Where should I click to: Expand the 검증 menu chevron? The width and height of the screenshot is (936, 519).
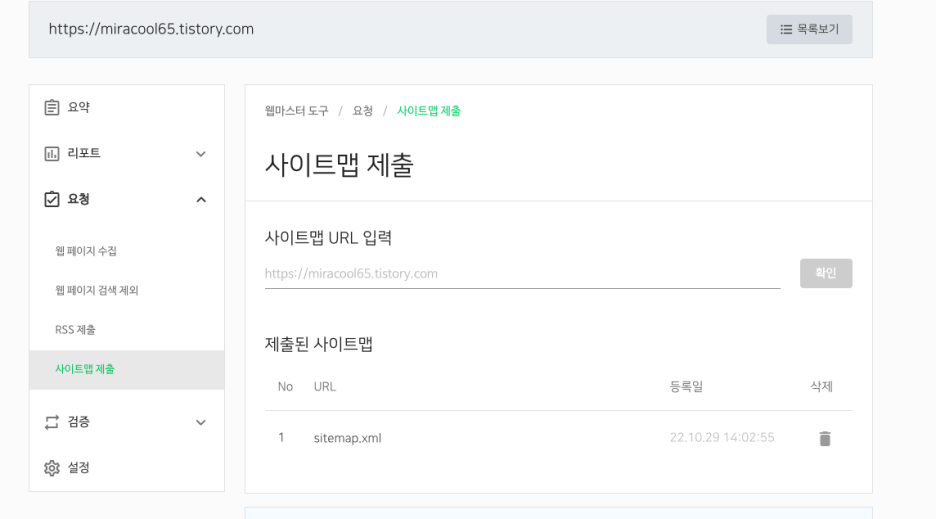point(201,423)
